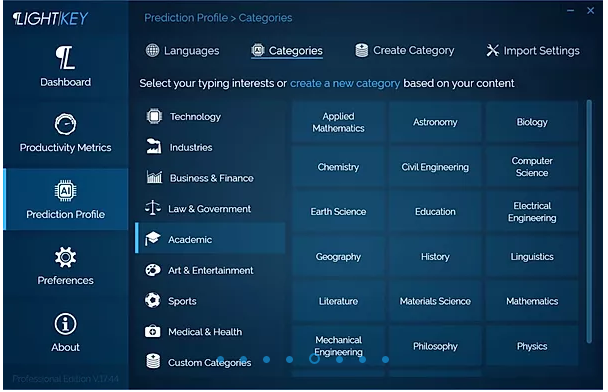Select the Philosophy tile

click(435, 346)
